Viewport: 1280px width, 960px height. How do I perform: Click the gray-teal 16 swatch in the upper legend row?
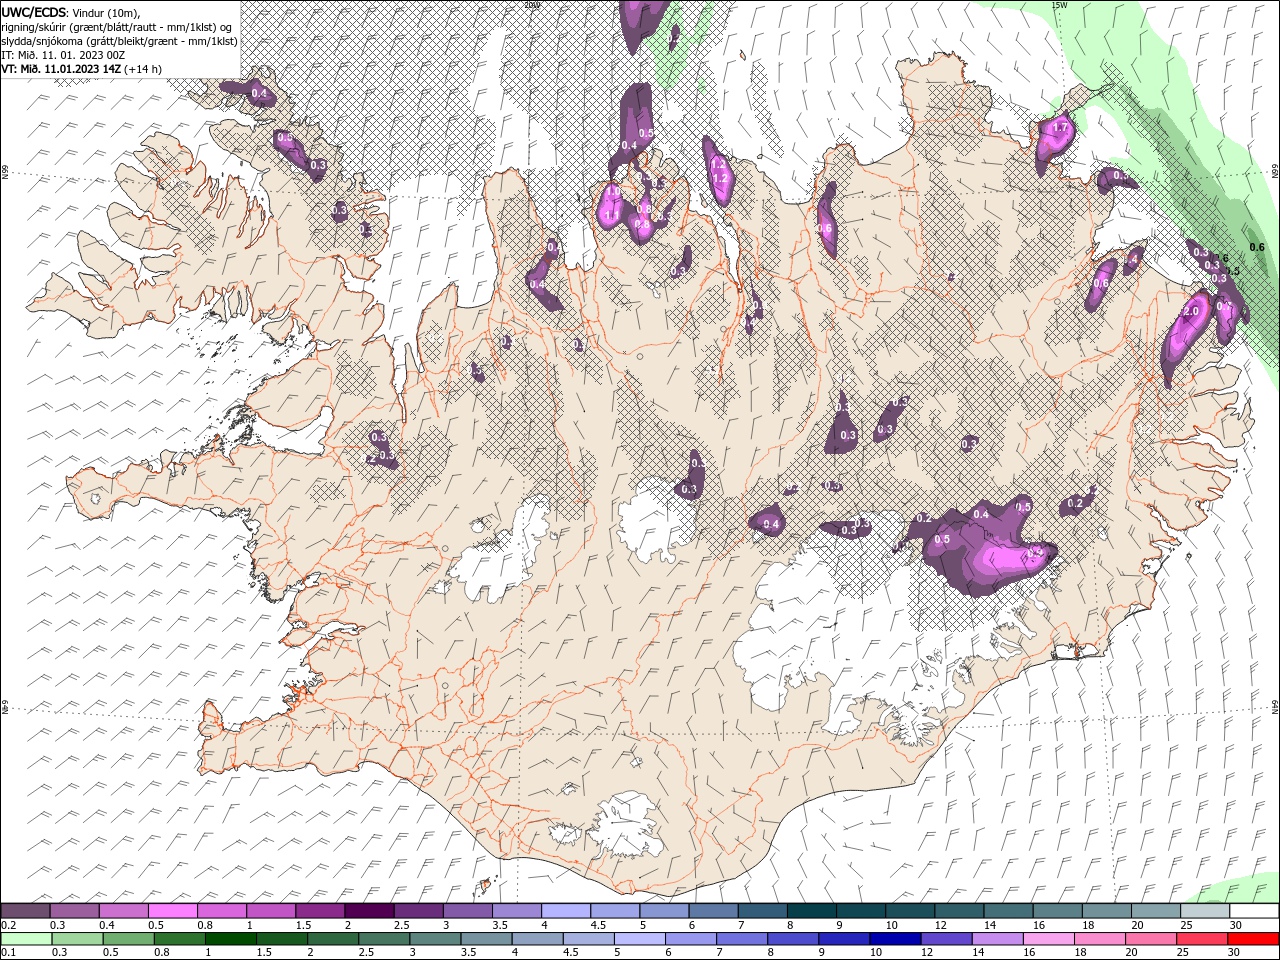coord(1057,911)
